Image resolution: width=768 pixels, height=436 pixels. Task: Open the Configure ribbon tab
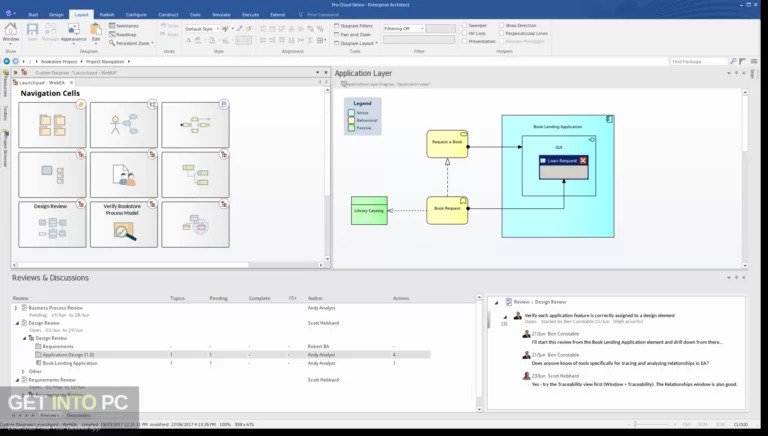[x=136, y=15]
